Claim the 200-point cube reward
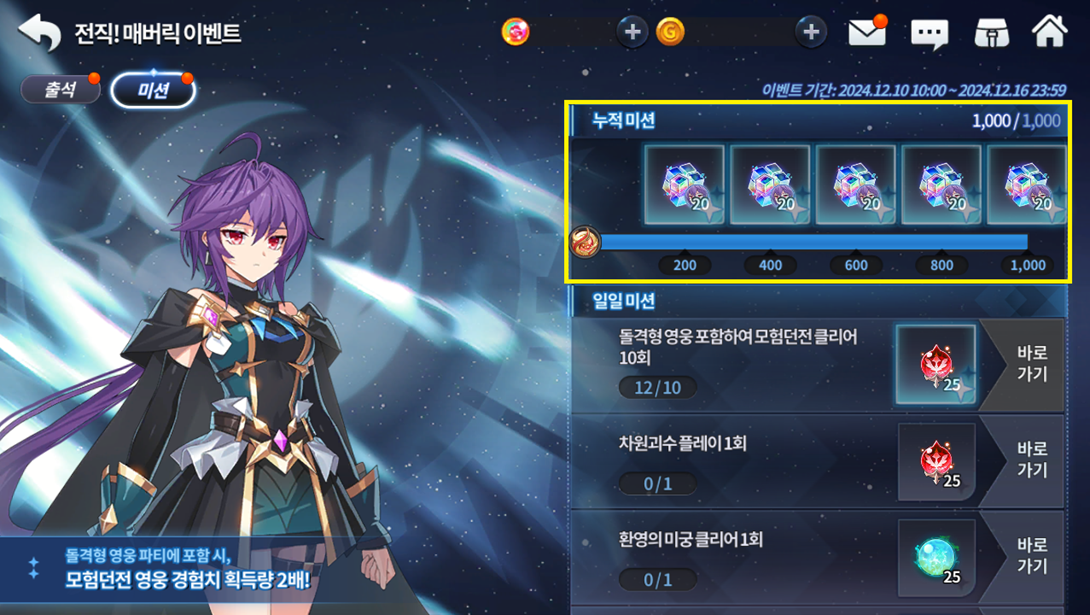 tap(684, 185)
